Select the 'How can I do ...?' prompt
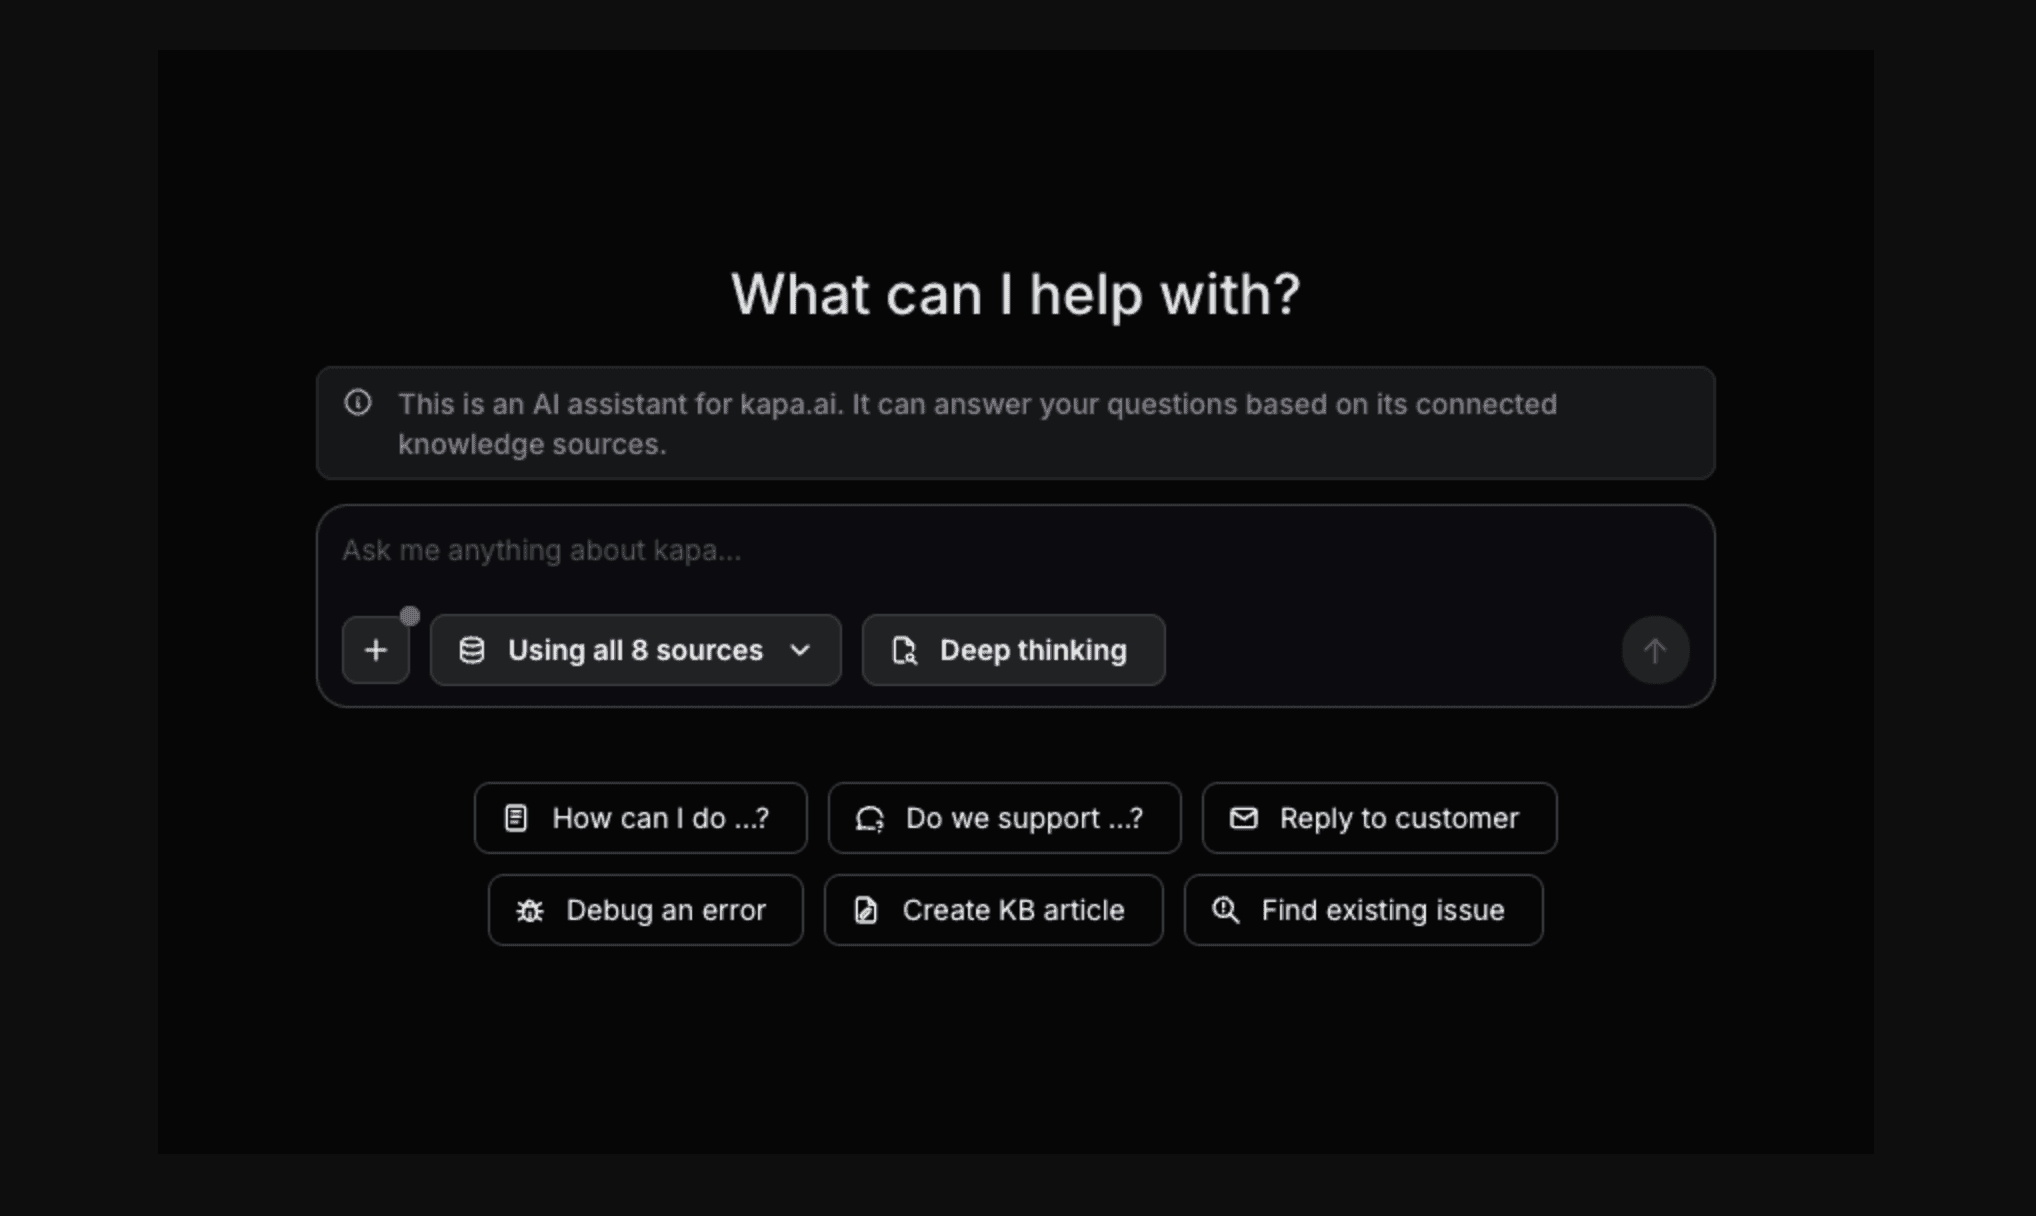This screenshot has height=1216, width=2036. 640,818
